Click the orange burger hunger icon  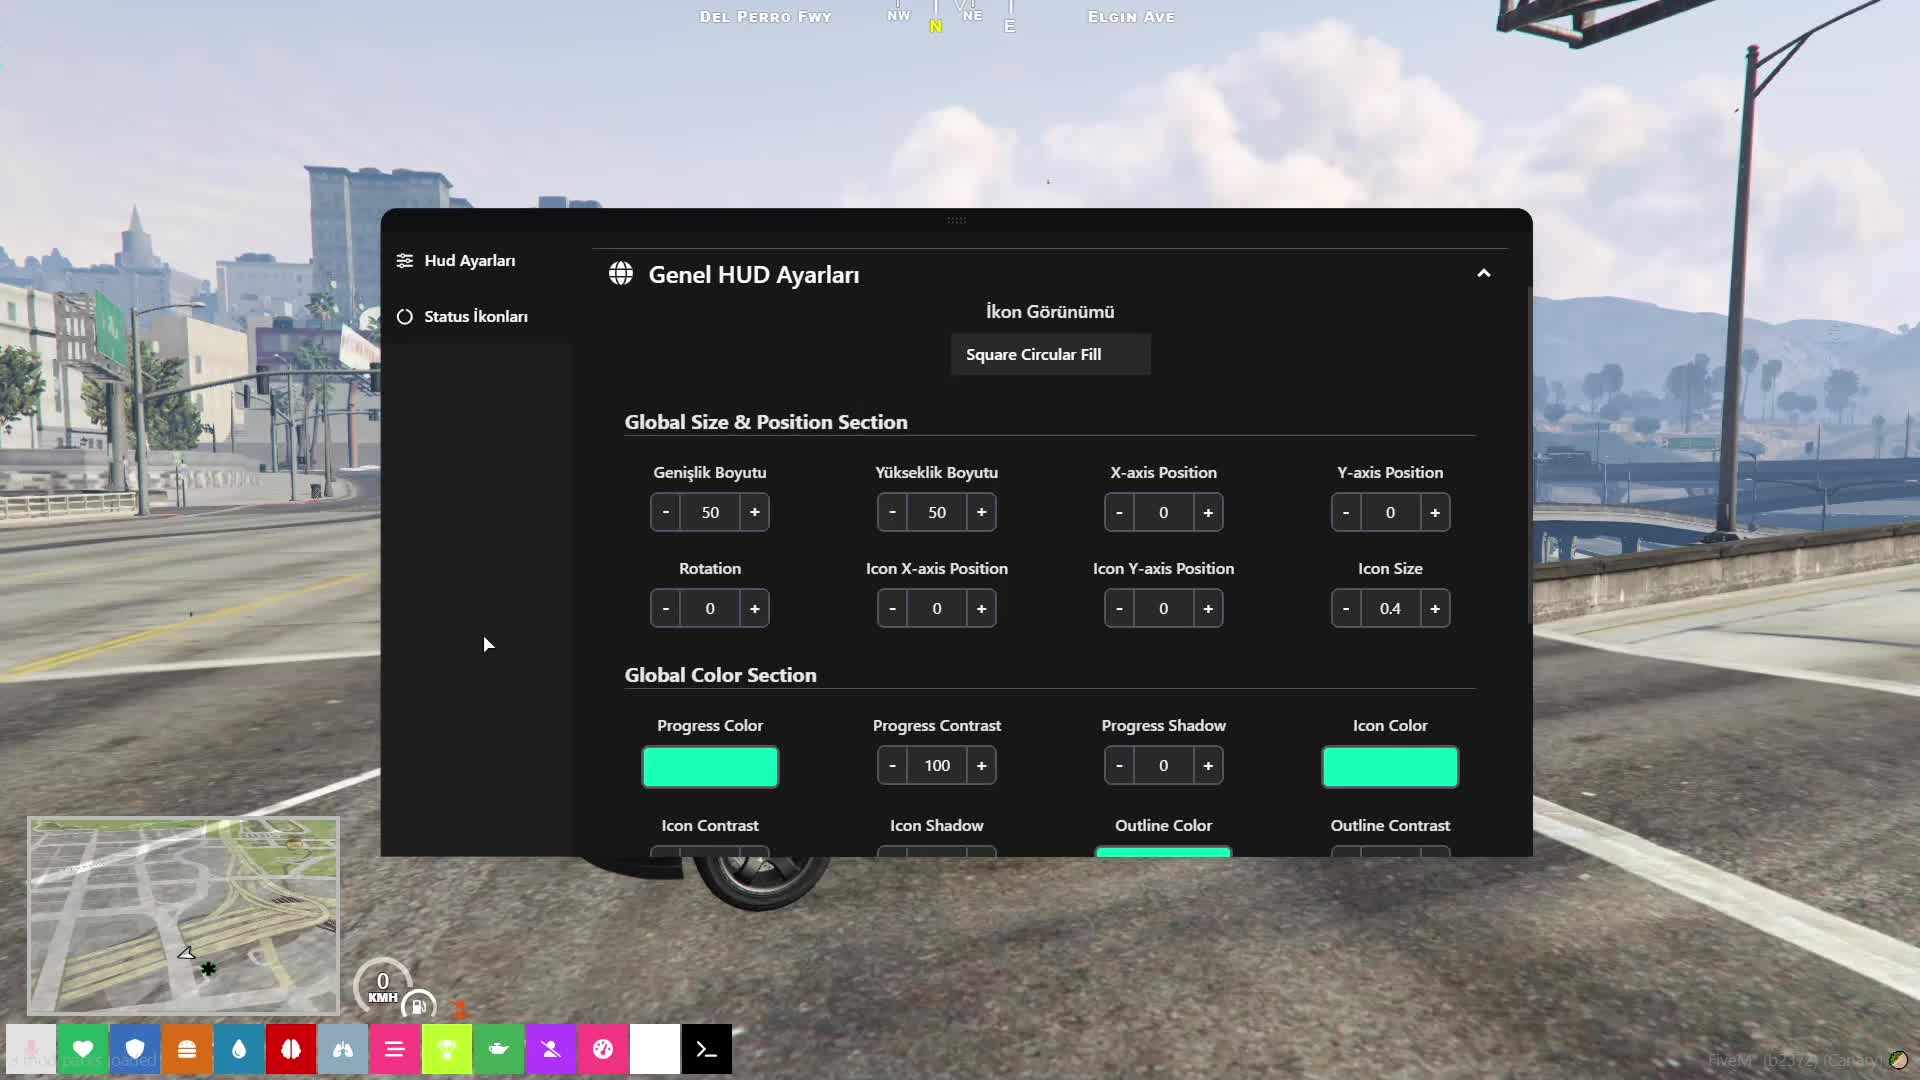click(x=187, y=1049)
